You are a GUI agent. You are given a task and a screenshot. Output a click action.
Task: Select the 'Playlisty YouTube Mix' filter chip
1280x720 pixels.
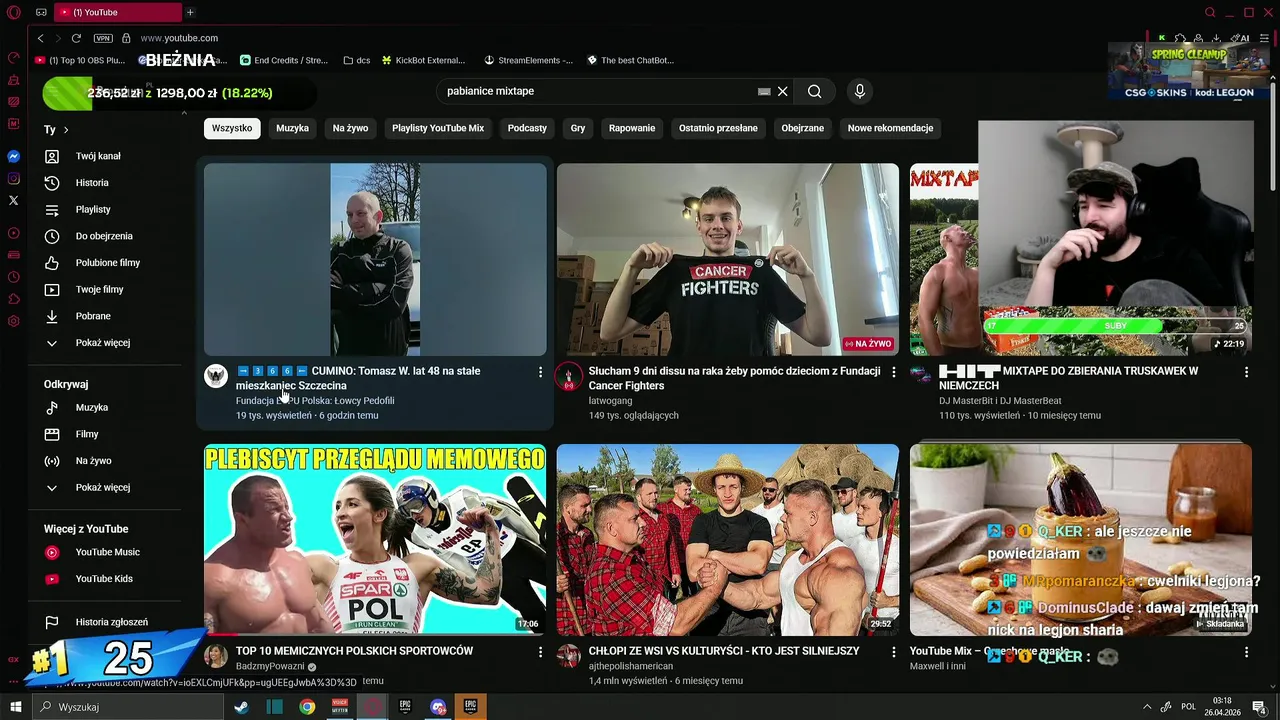tap(438, 128)
